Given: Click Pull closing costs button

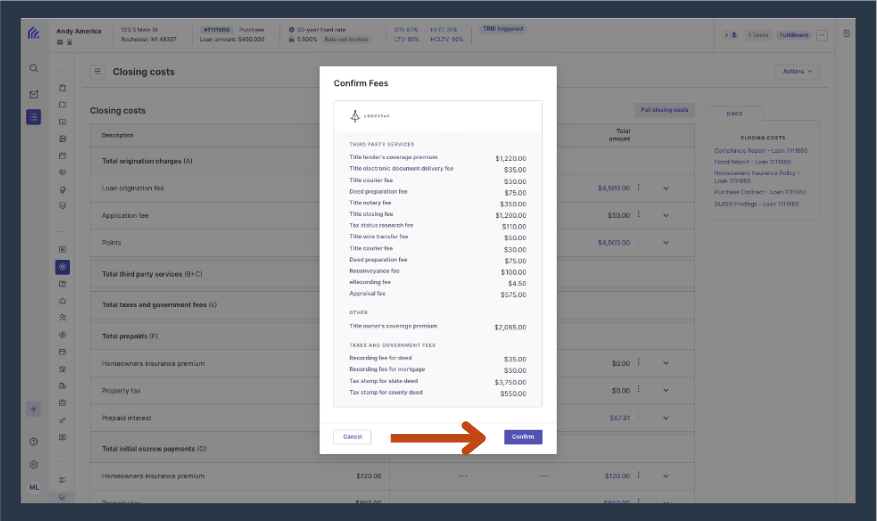Looking at the screenshot, I should (x=664, y=110).
